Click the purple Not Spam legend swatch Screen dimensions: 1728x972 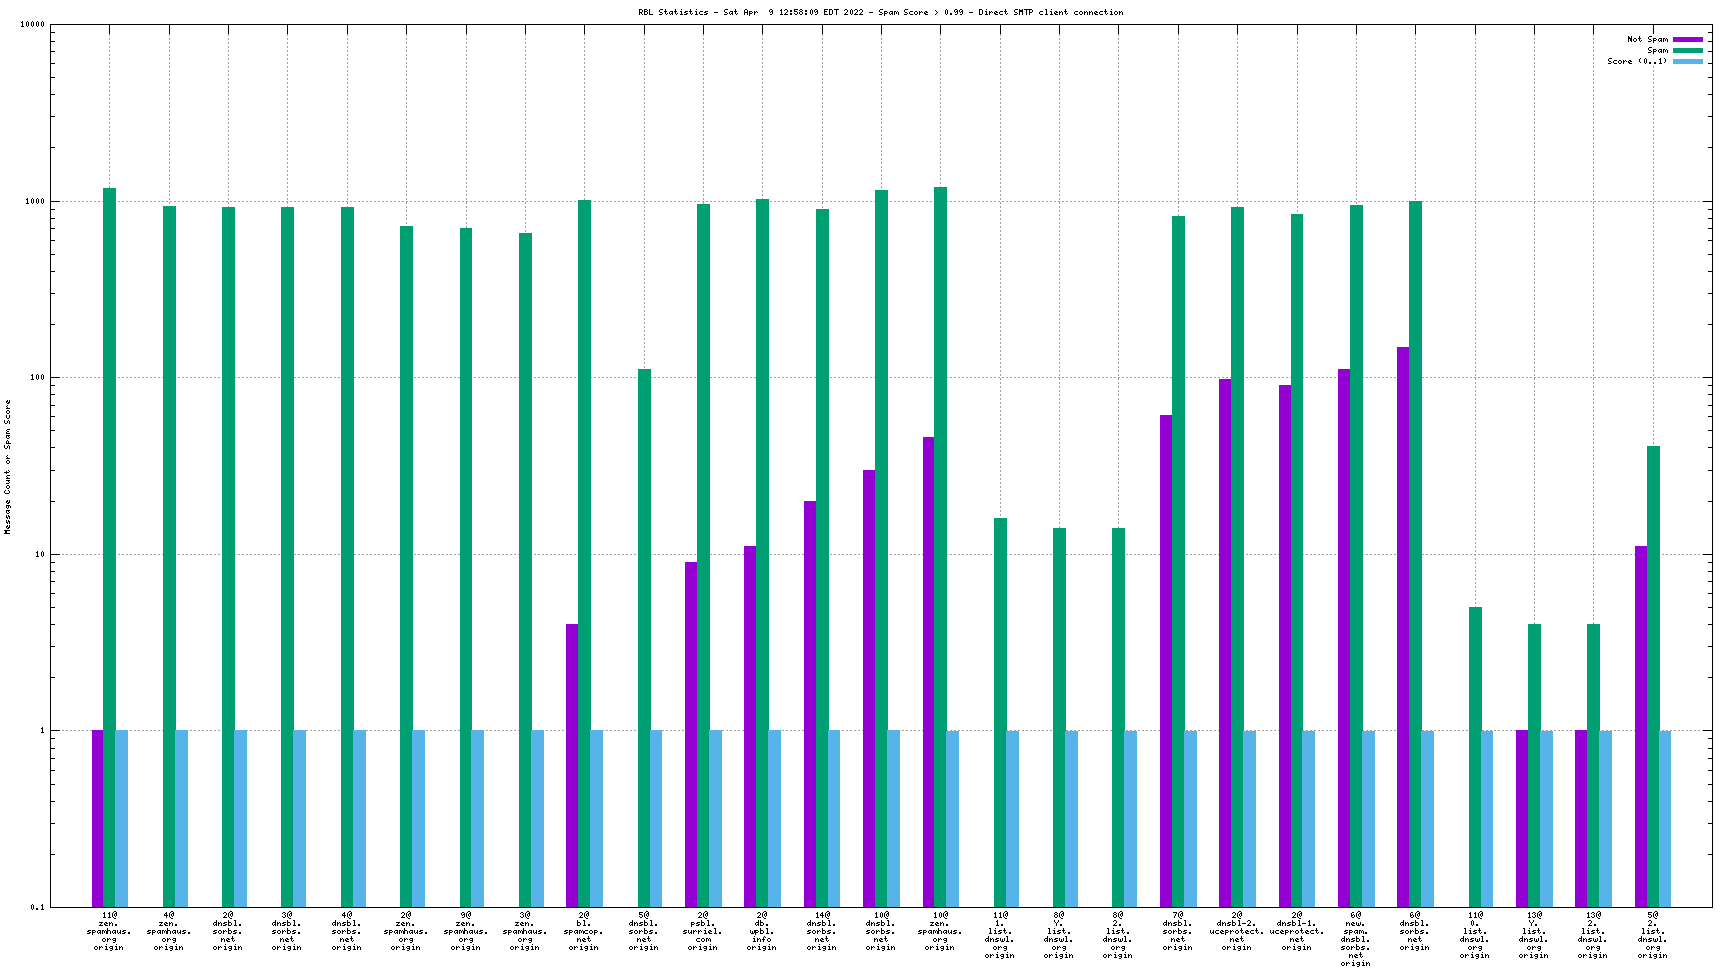[1688, 39]
